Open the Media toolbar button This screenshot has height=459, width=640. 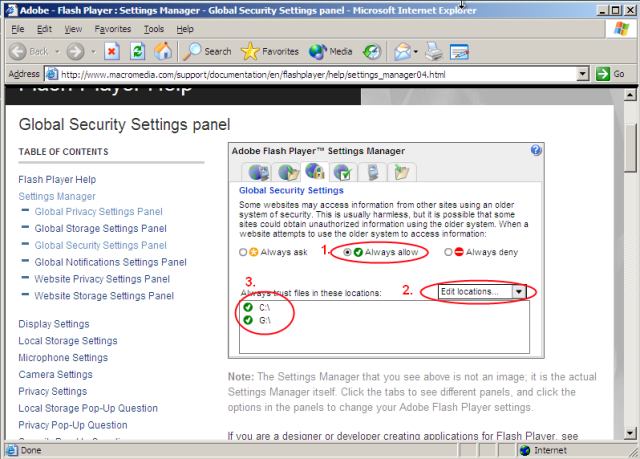pos(331,51)
